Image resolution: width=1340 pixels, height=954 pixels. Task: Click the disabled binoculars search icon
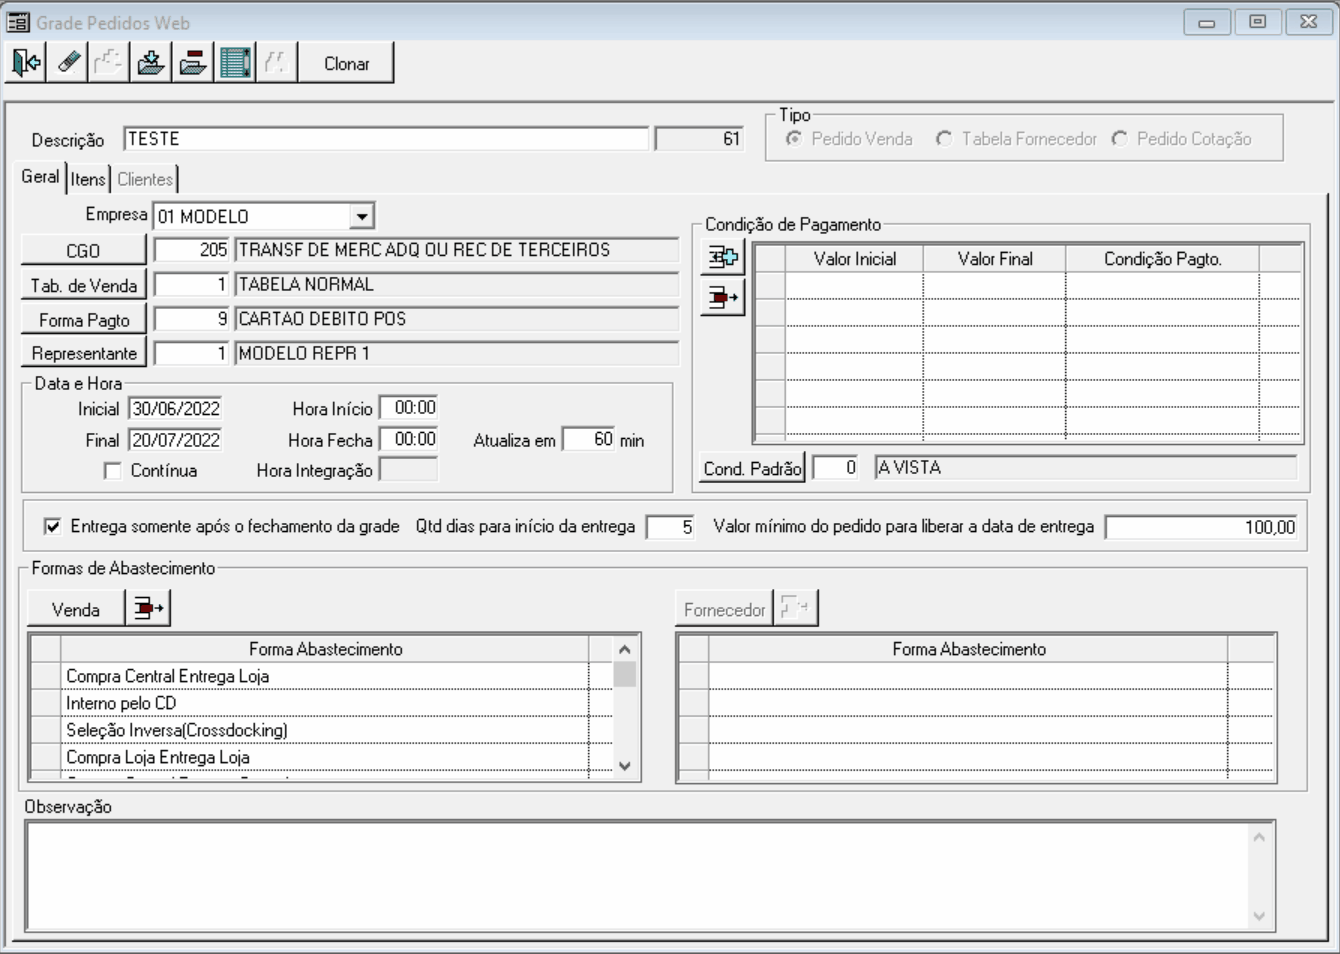276,63
